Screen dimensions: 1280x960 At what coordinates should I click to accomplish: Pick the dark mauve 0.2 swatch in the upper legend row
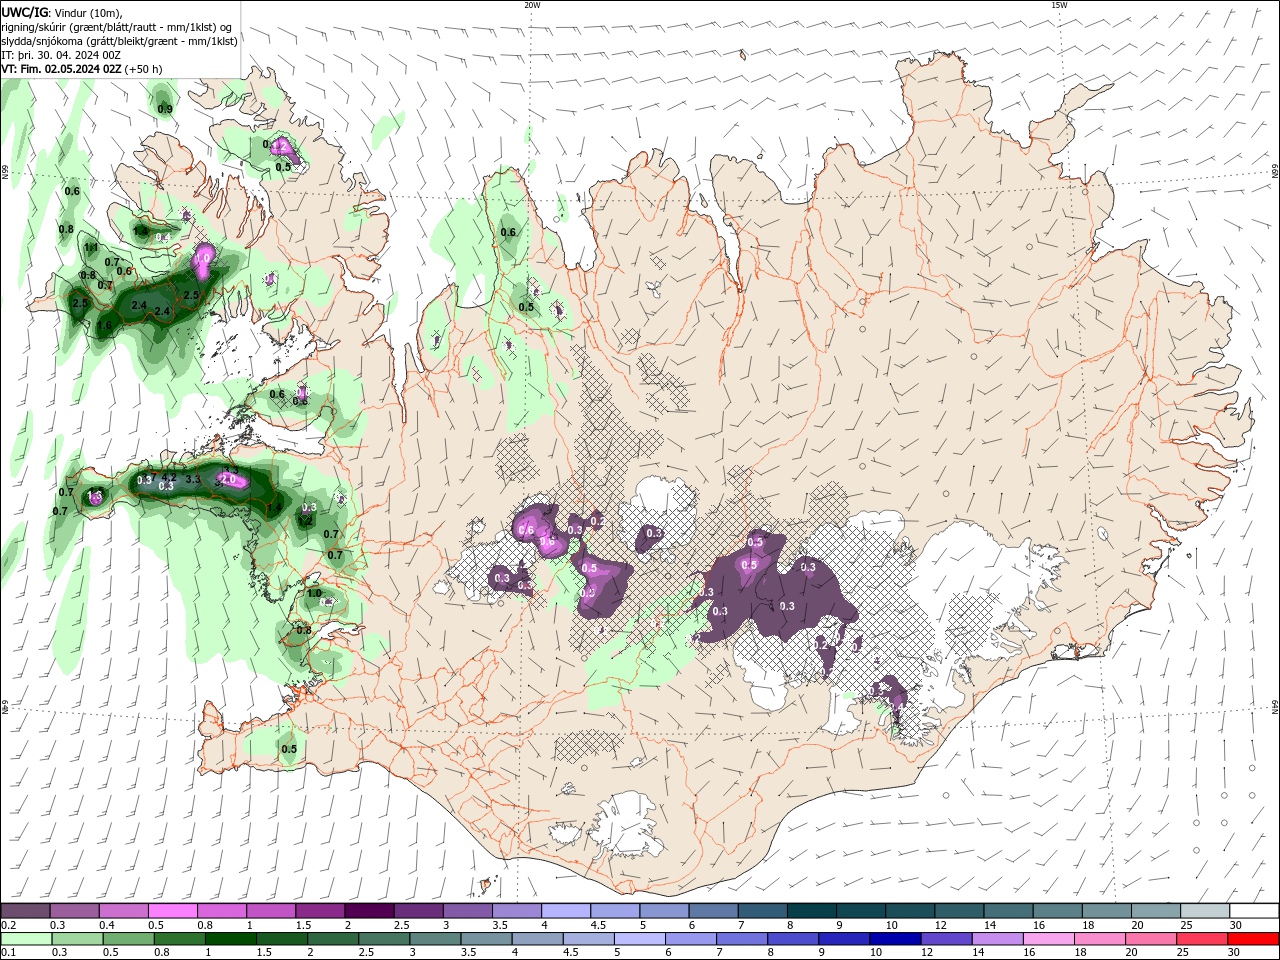[x=25, y=911]
